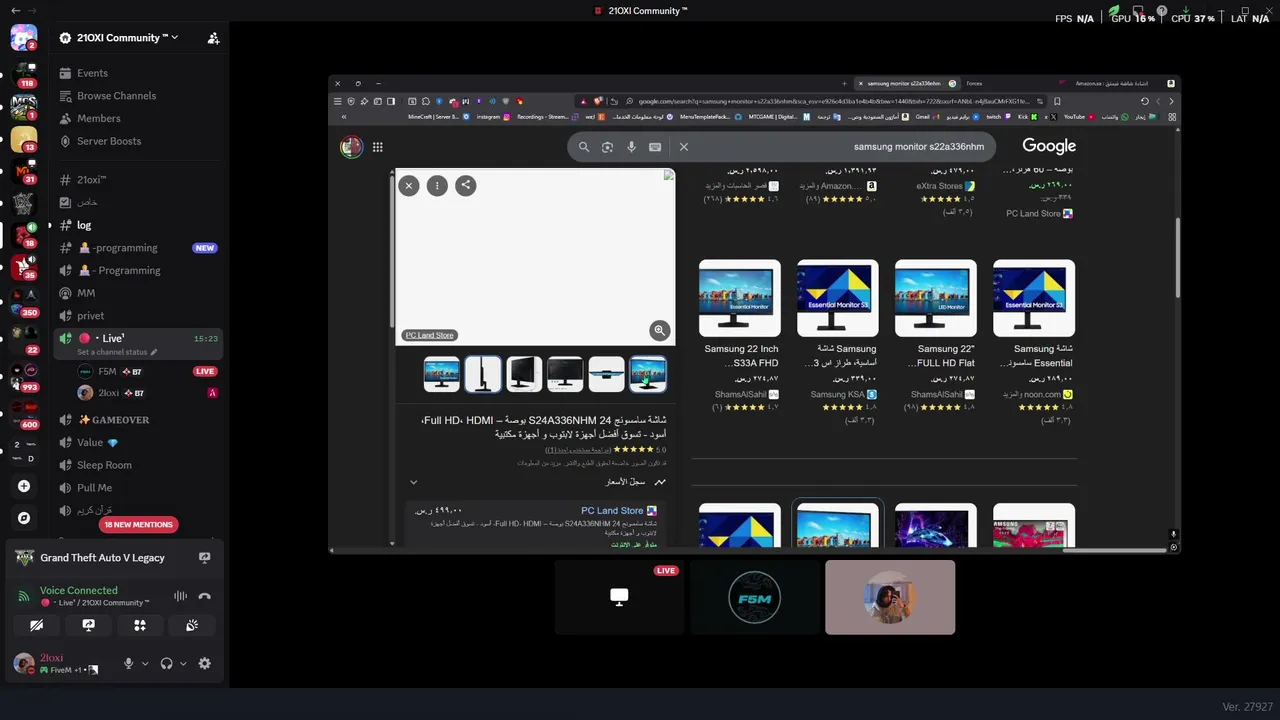Click the 2loxi user avatar in bottom panel

click(23, 663)
